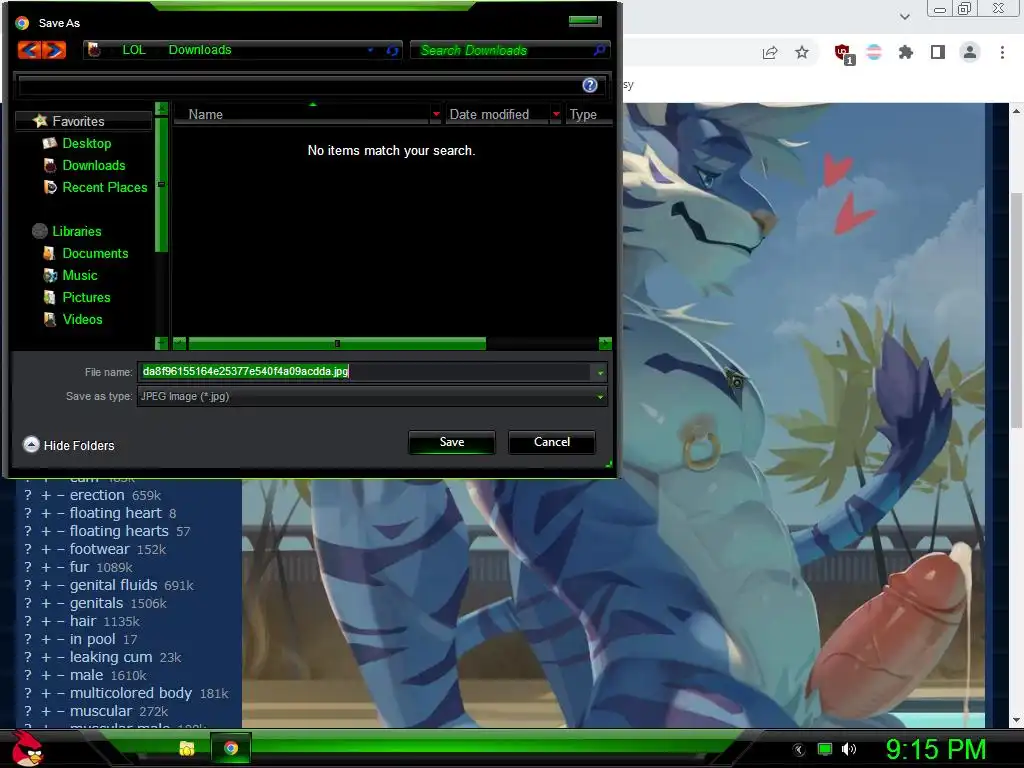This screenshot has height=768, width=1024.
Task: Click the file list horizontal scrollbar thumb
Action: click(x=337, y=344)
